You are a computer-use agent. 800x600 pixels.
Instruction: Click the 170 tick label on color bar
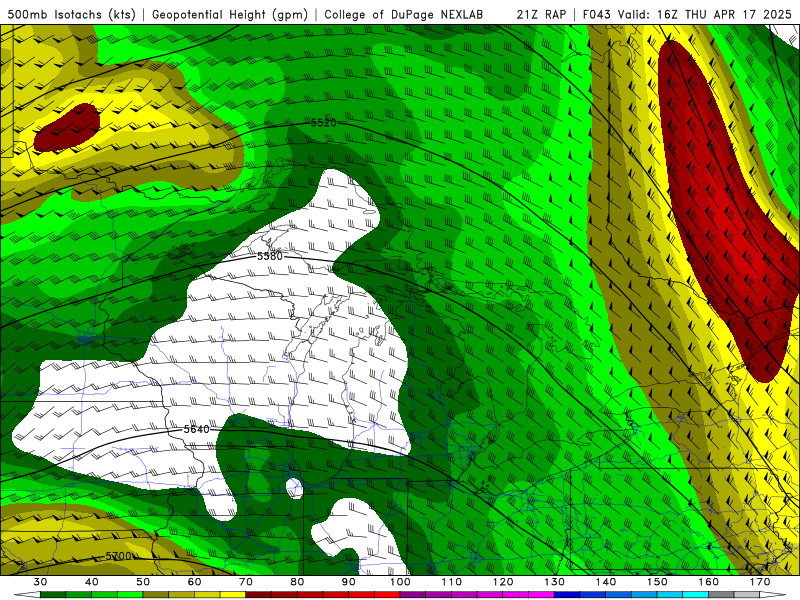click(760, 582)
